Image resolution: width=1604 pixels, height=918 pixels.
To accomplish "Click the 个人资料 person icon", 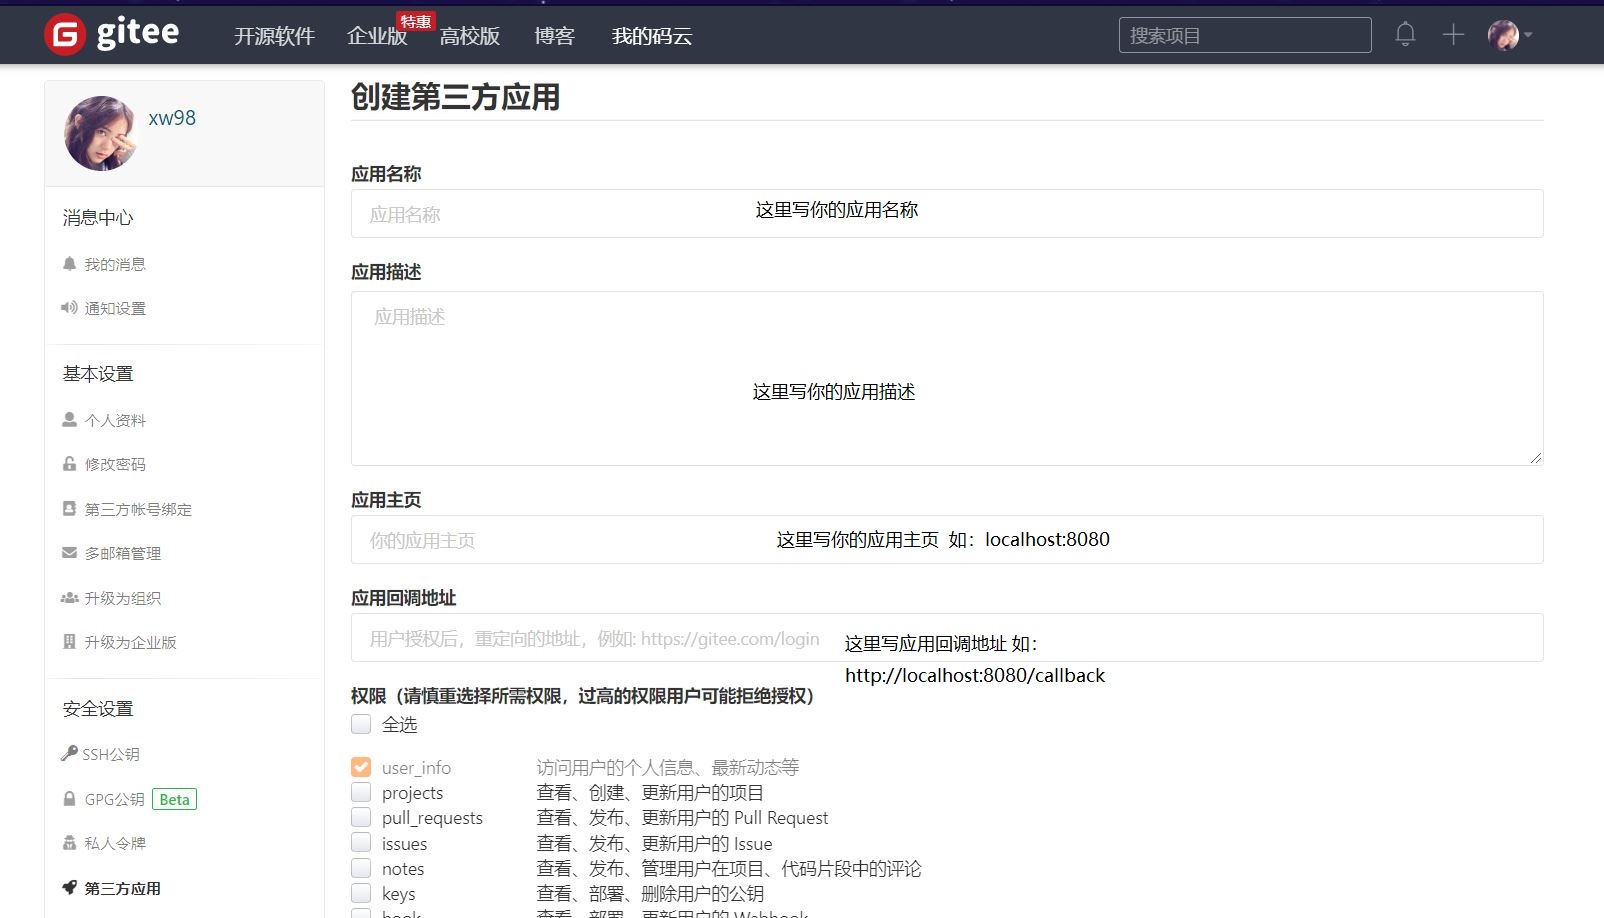I will click(x=68, y=420).
